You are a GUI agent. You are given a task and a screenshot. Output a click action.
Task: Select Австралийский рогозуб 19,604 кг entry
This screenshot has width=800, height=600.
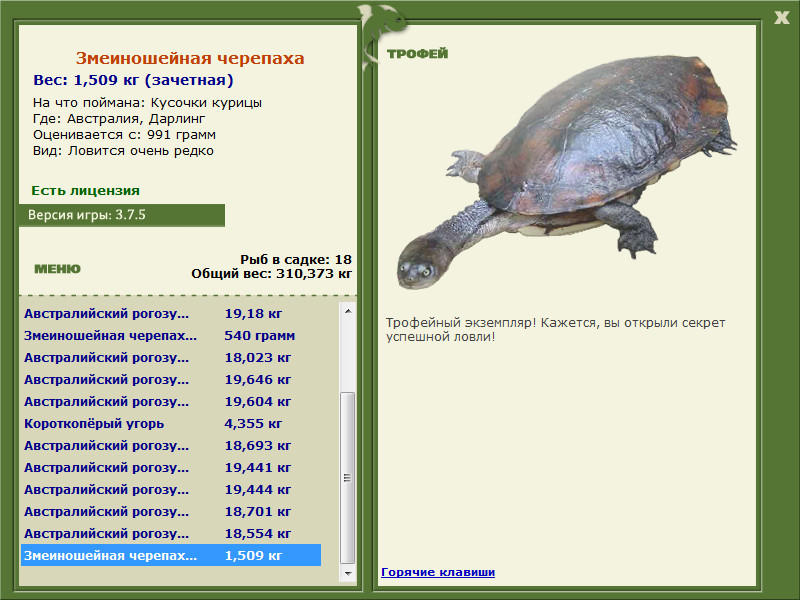(171, 402)
